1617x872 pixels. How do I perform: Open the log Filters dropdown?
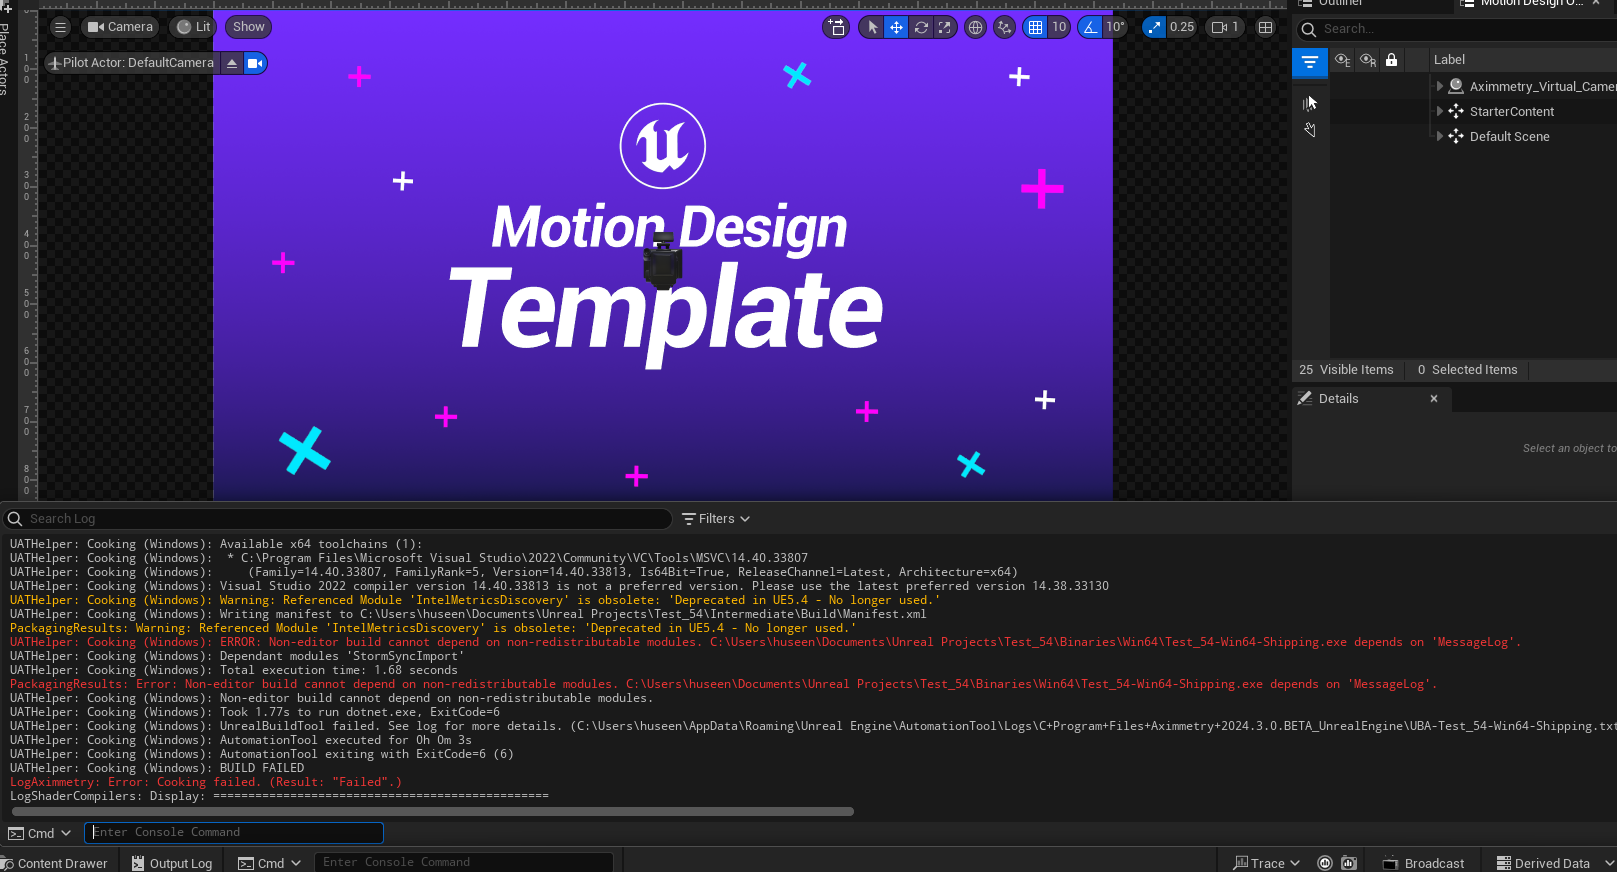point(716,519)
